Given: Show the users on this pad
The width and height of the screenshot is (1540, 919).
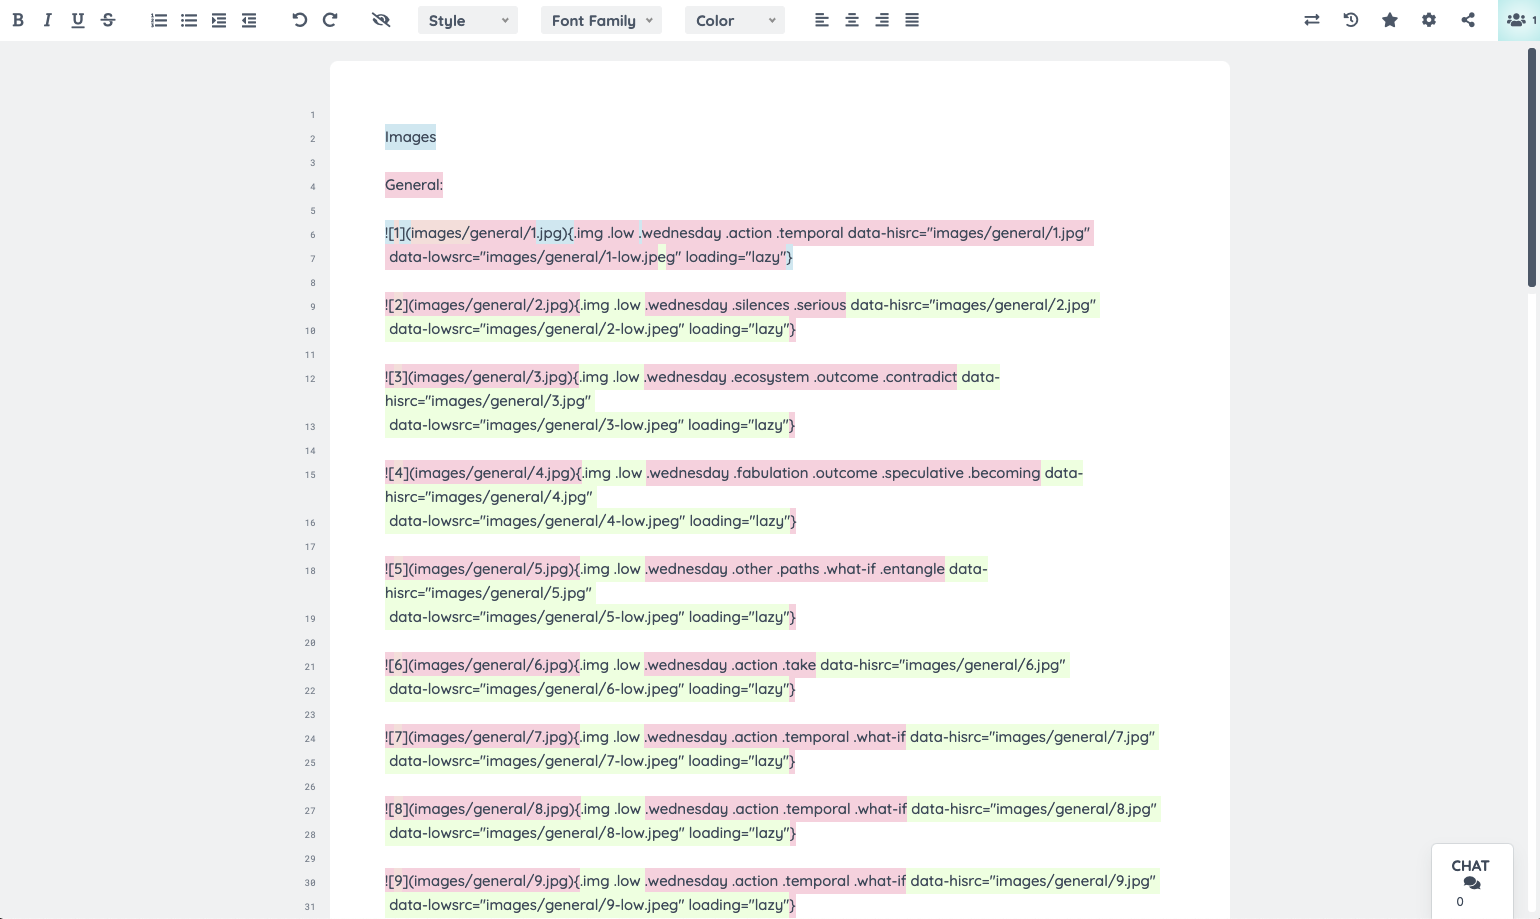Looking at the screenshot, I should tap(1519, 20).
